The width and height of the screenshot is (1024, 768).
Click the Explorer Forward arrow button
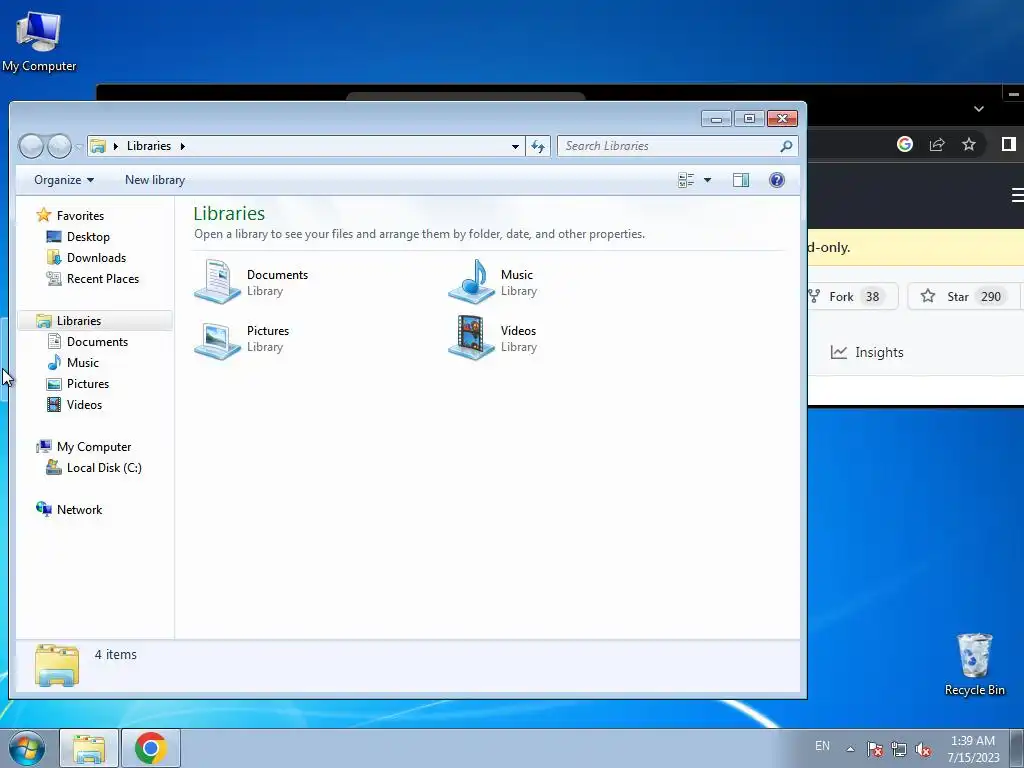point(59,146)
